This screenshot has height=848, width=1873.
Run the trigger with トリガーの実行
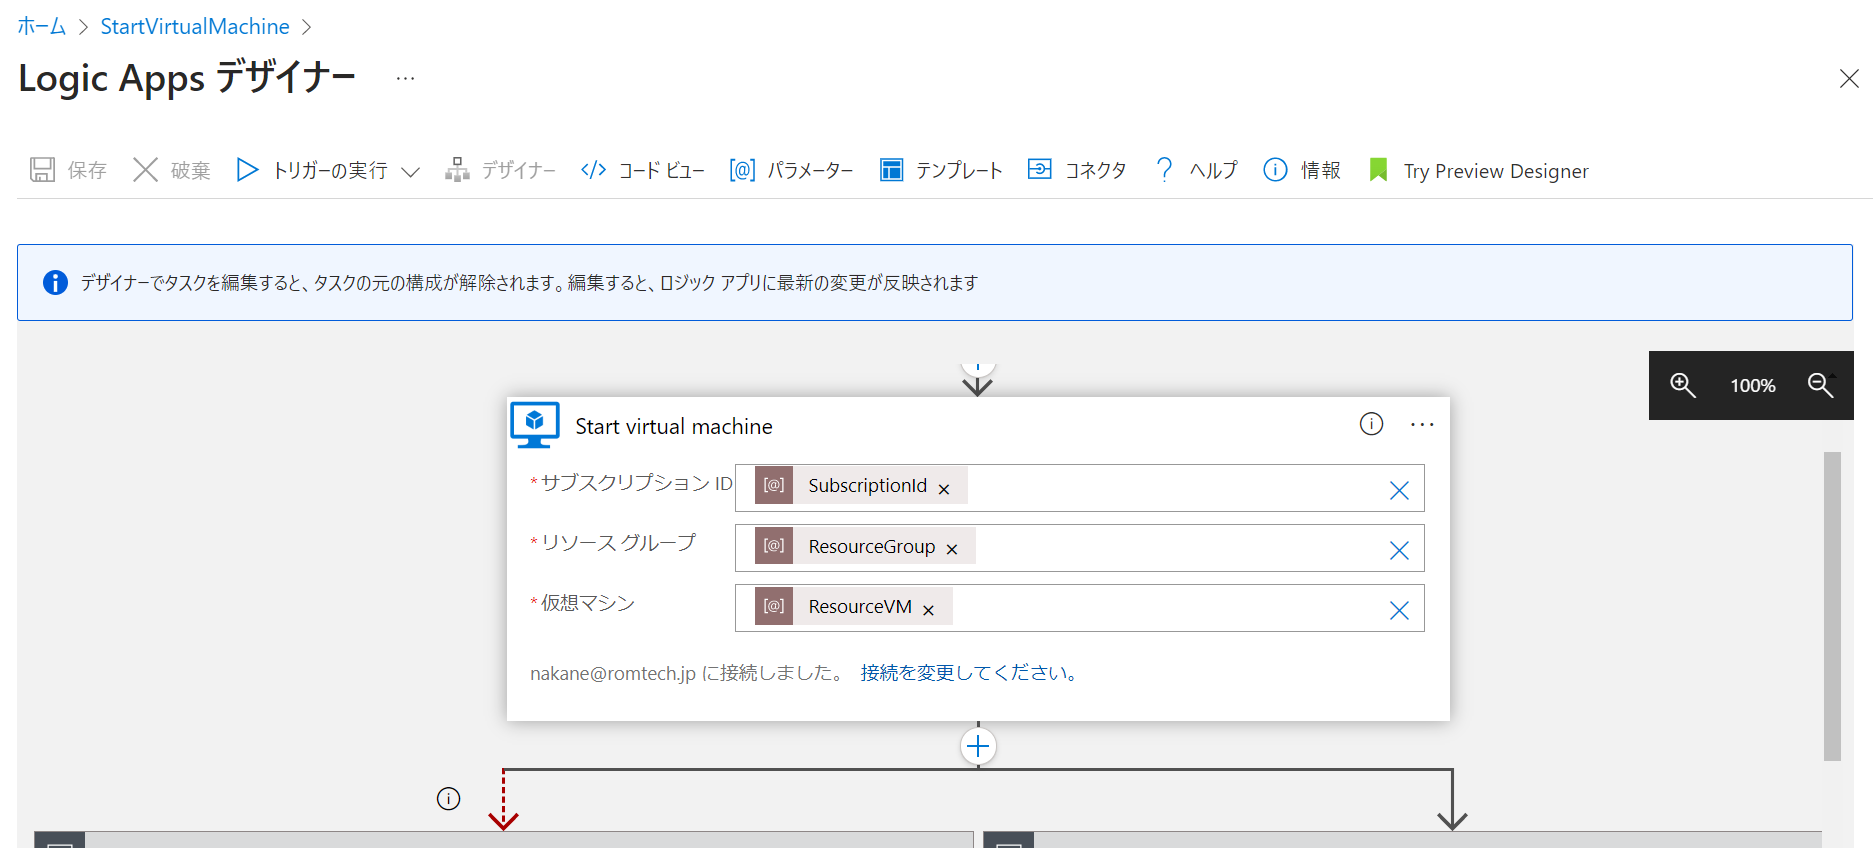(x=312, y=170)
